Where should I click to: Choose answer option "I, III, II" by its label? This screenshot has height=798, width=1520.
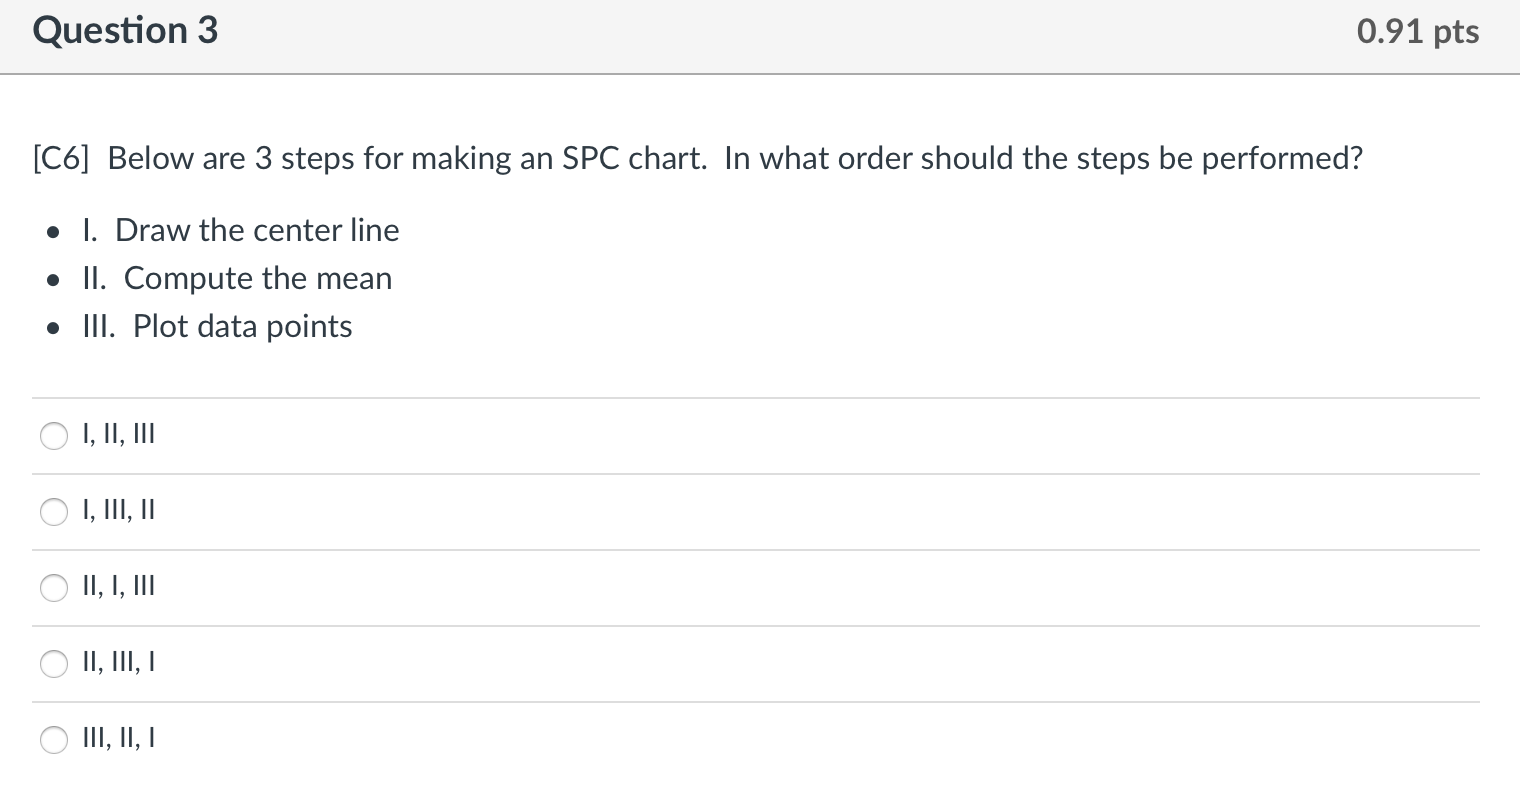(118, 510)
